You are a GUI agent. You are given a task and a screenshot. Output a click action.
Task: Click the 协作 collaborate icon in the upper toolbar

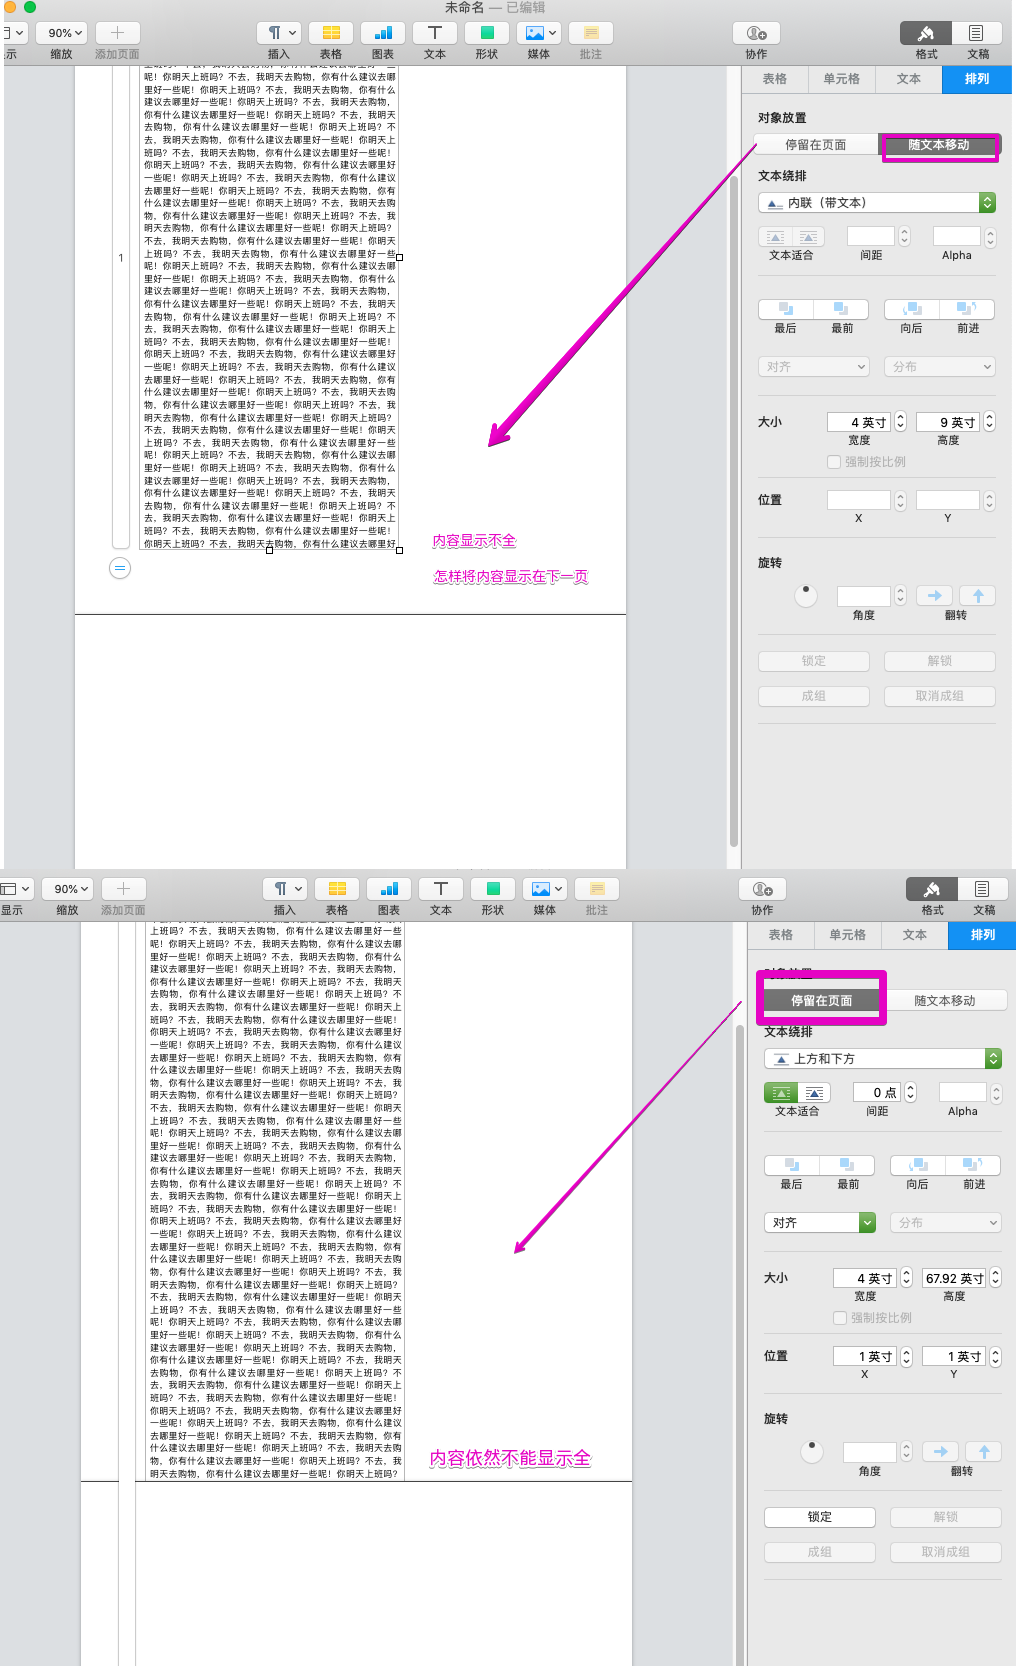757,33
